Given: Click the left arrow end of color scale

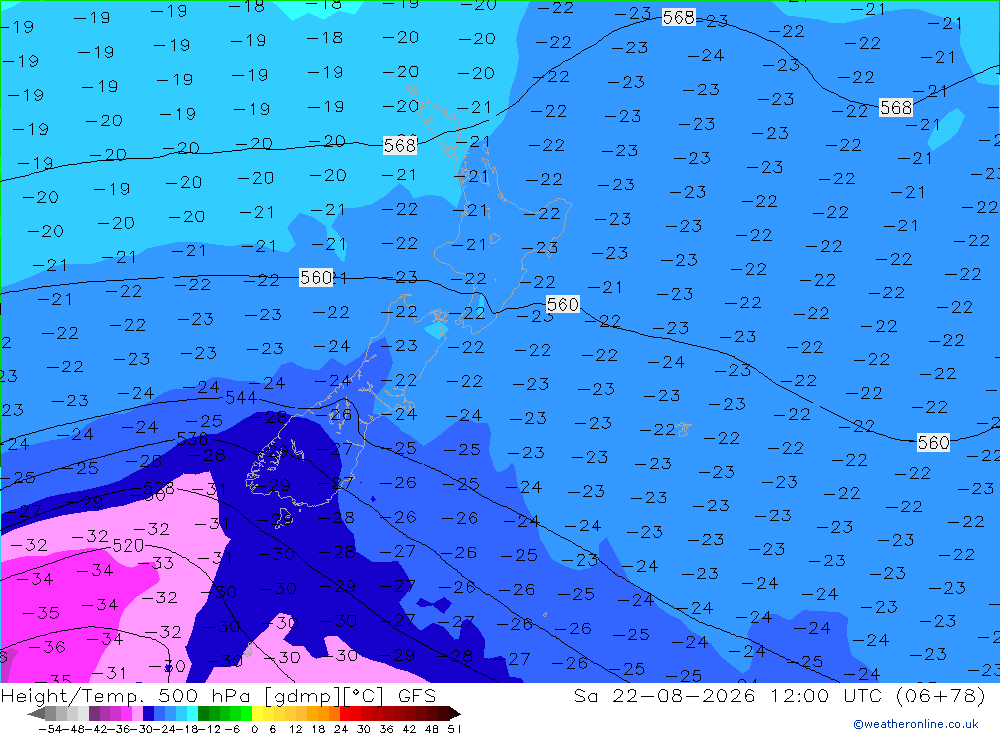Looking at the screenshot, I should (x=36, y=713).
